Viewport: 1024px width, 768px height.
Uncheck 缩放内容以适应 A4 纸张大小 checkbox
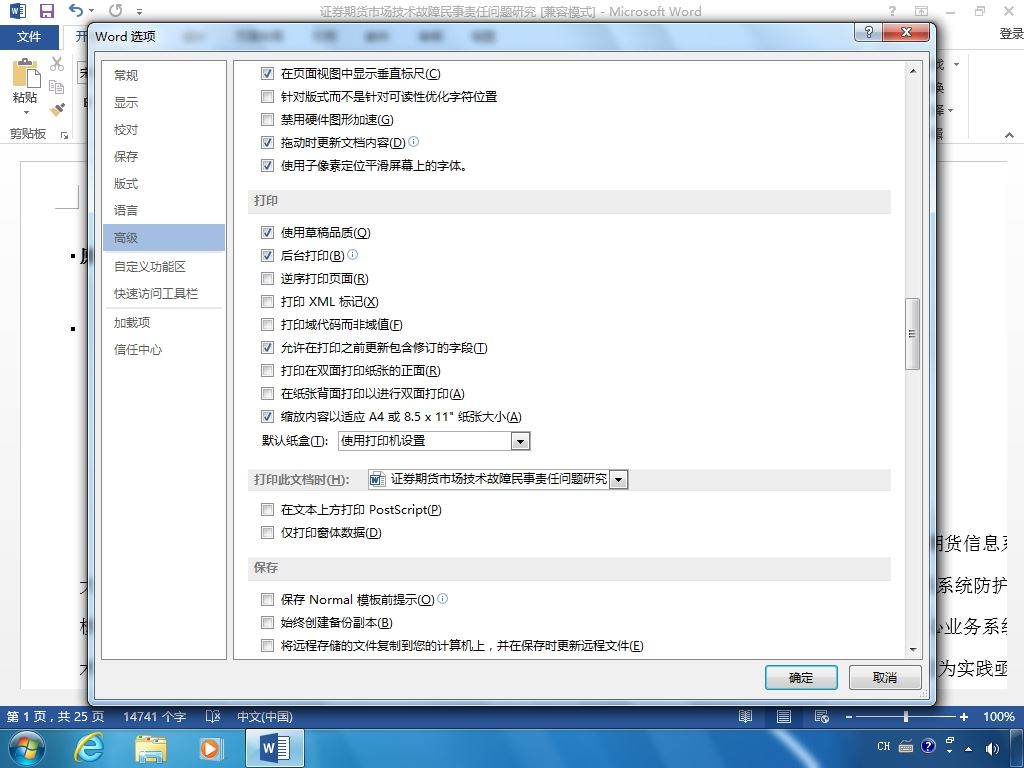[x=267, y=417]
